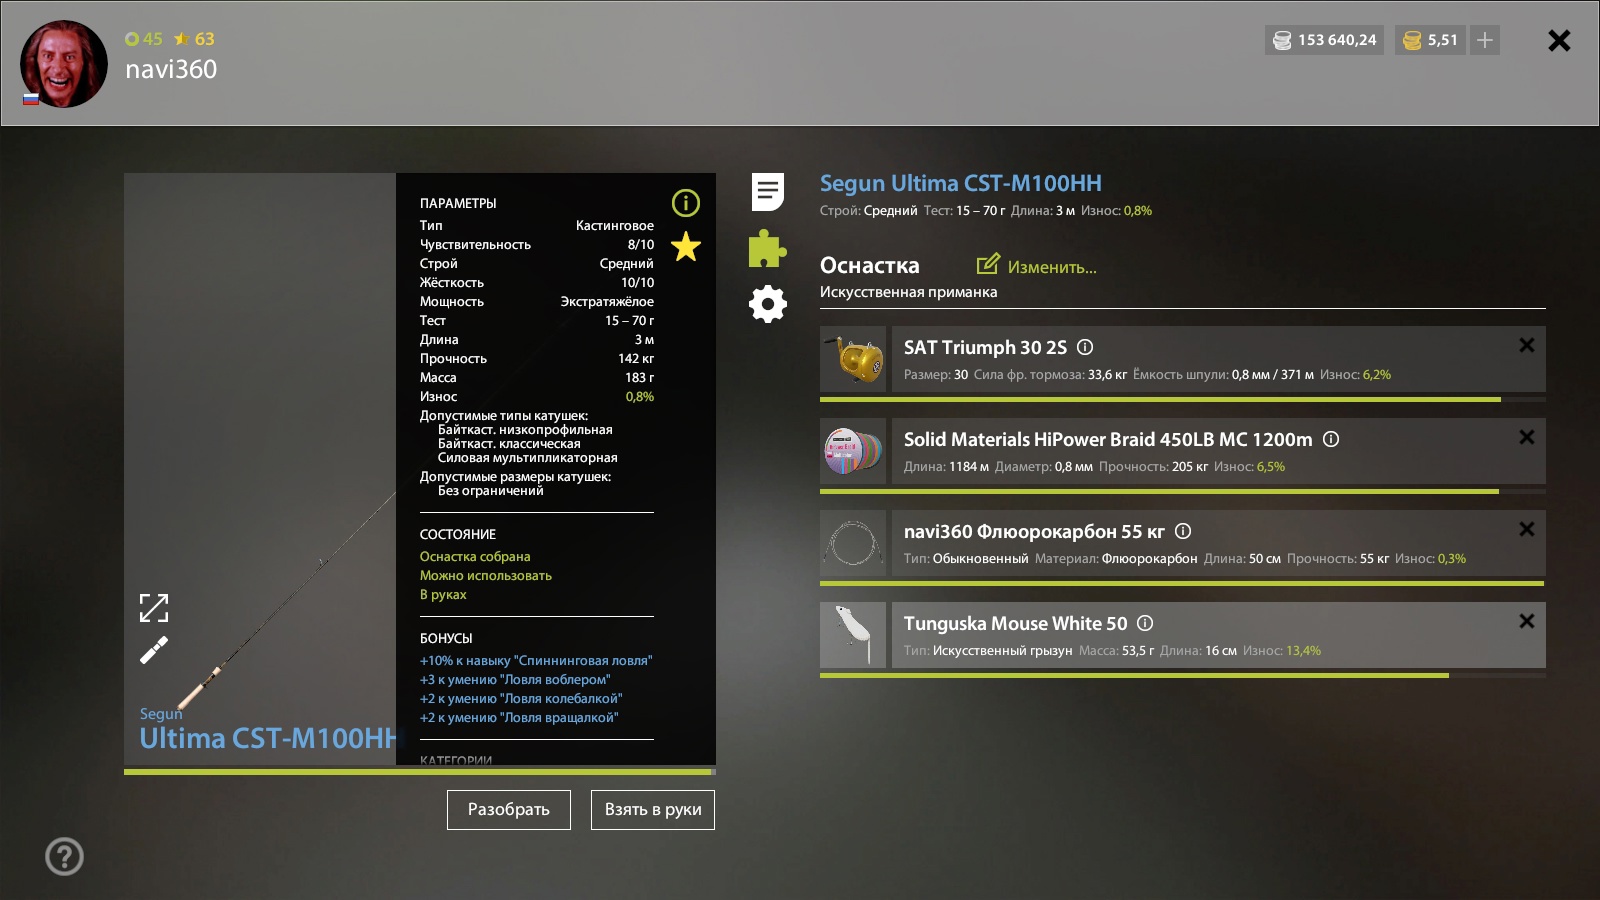
Task: Show info for Tunguska Mouse White 50
Action: click(1146, 623)
